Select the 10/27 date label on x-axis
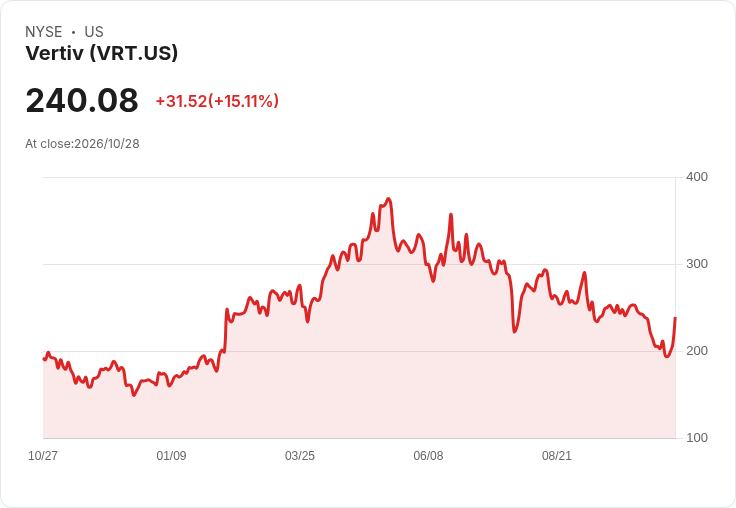The width and height of the screenshot is (736, 508). (43, 455)
